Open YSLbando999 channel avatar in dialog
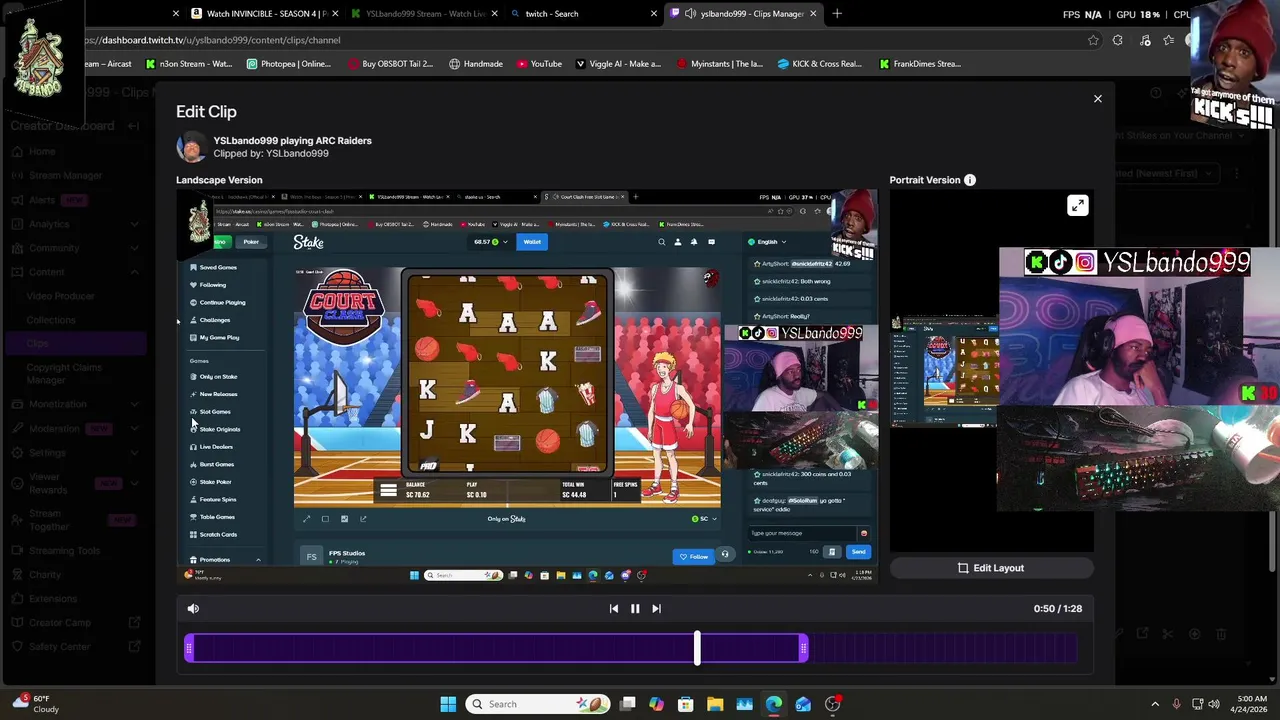The width and height of the screenshot is (1280, 720). 191,147
